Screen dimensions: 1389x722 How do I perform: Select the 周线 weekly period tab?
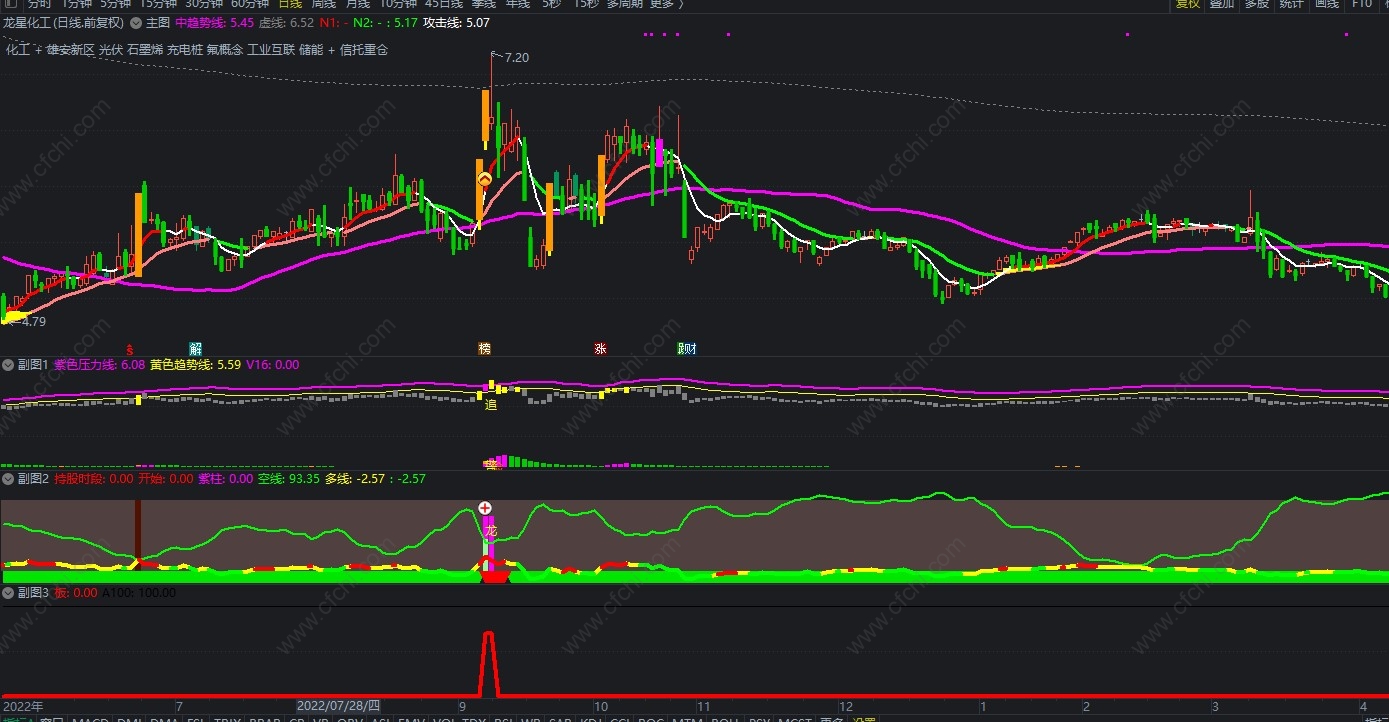pyautogui.click(x=323, y=4)
